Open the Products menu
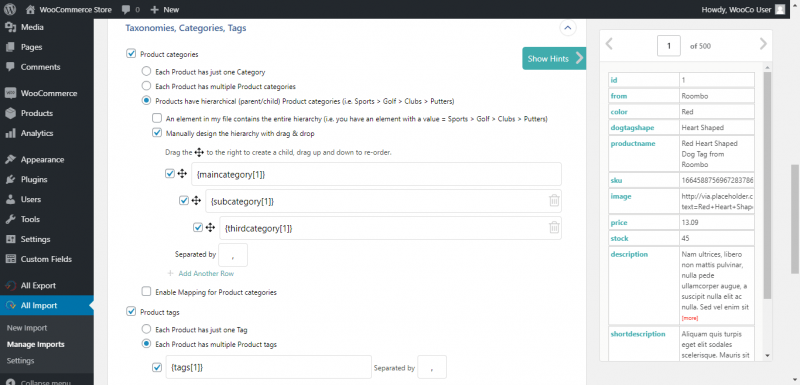Image resolution: width=800 pixels, height=385 pixels. pos(37,113)
